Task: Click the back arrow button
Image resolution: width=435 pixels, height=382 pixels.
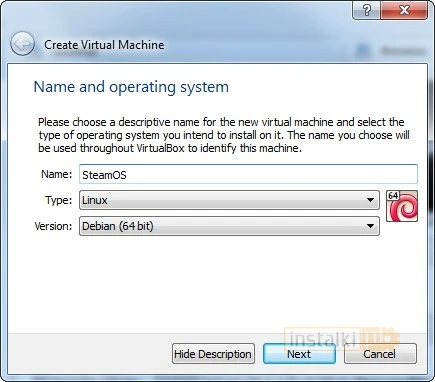Action: coord(22,44)
